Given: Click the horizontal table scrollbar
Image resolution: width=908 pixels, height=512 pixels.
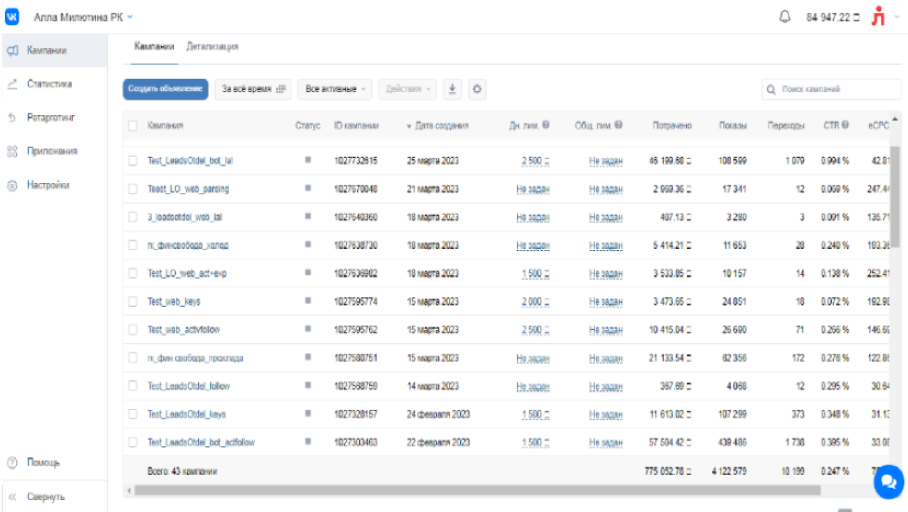Looking at the screenshot, I should coord(477,491).
